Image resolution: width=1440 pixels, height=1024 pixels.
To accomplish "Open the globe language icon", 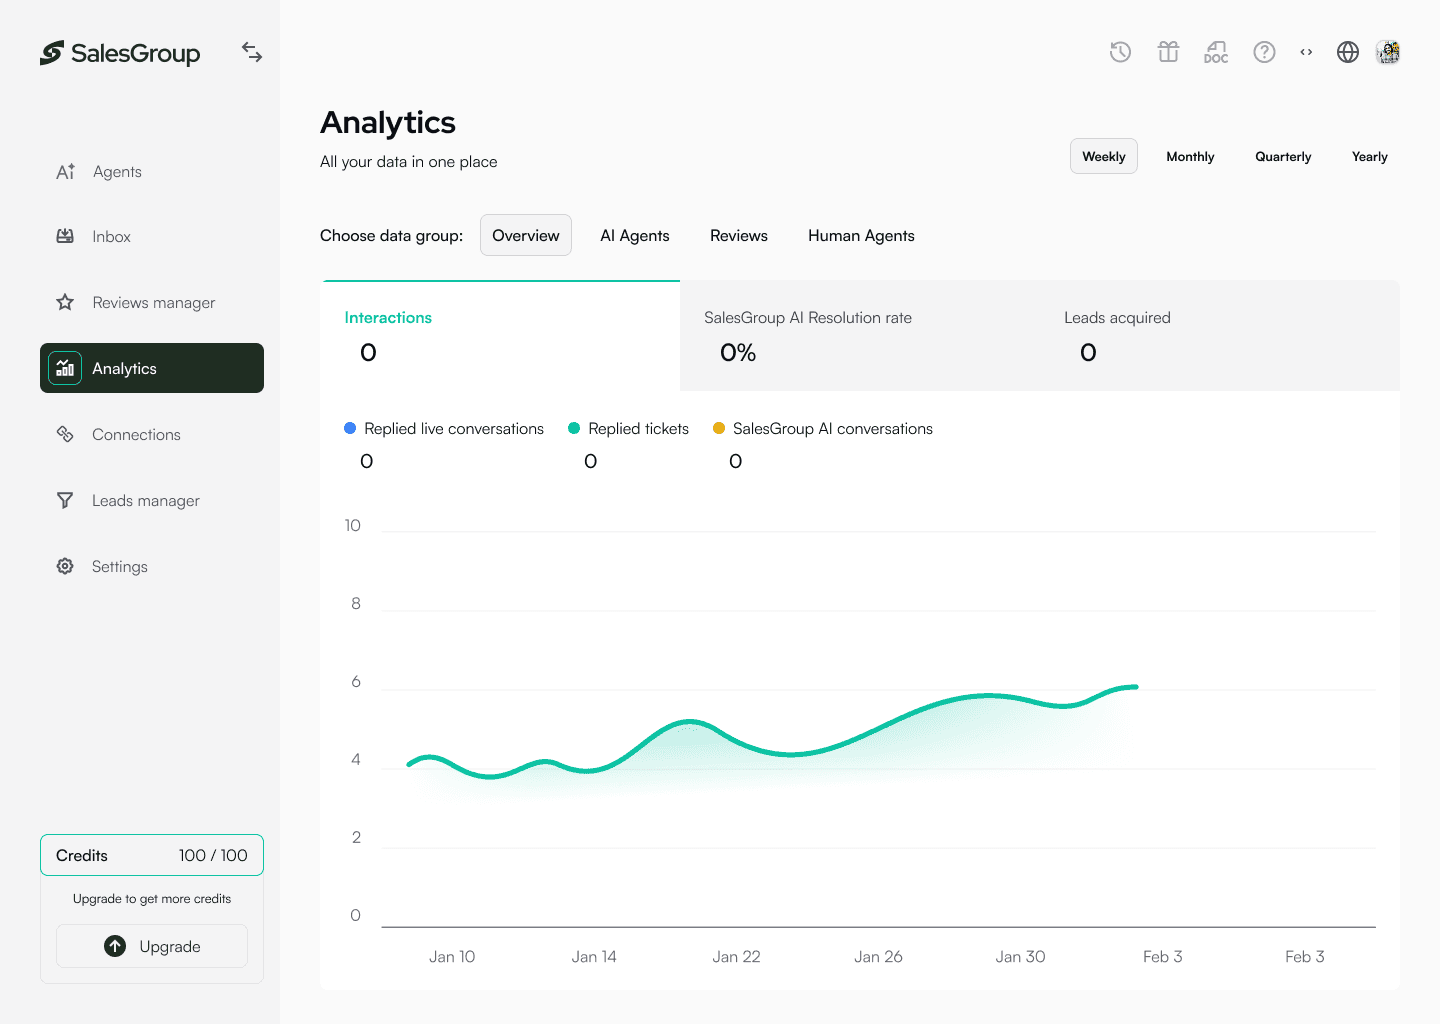I will click(1348, 52).
